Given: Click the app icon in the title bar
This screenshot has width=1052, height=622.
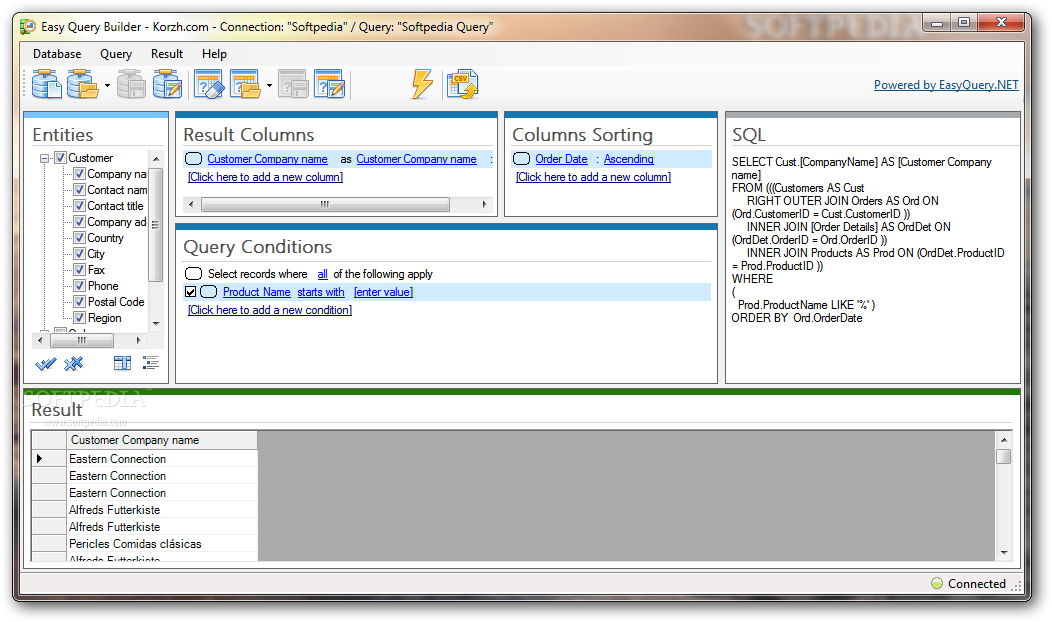Looking at the screenshot, I should coord(28,27).
